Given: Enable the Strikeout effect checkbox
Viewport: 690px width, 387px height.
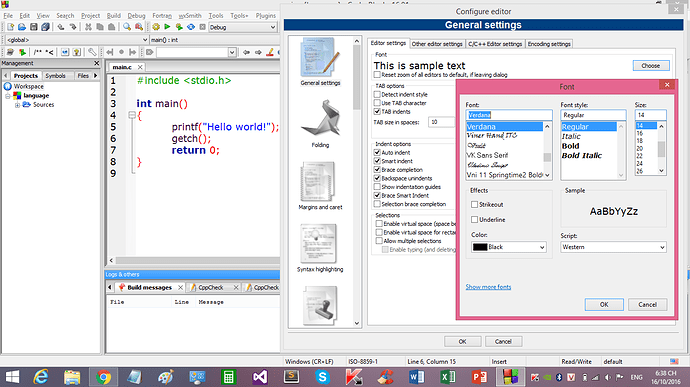Looking at the screenshot, I should pos(474,204).
